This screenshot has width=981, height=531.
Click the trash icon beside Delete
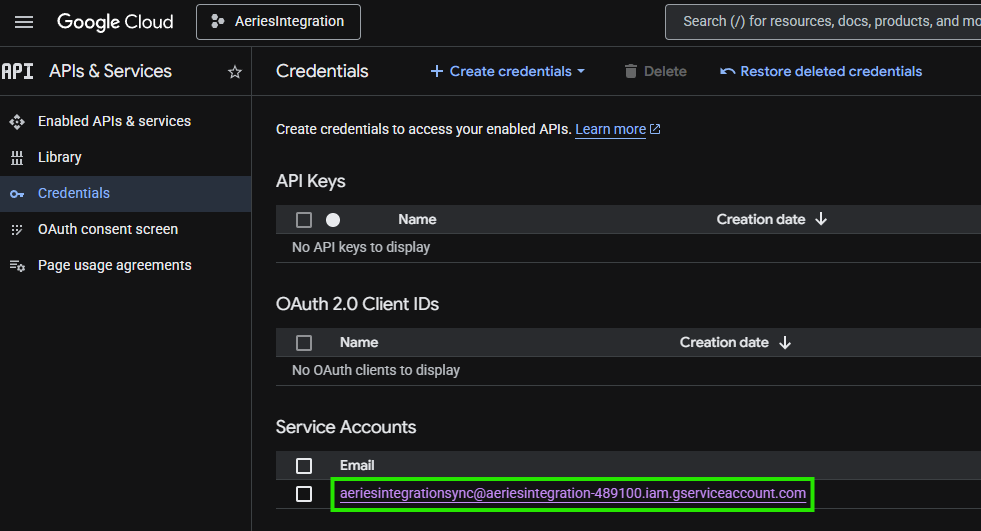pyautogui.click(x=631, y=71)
